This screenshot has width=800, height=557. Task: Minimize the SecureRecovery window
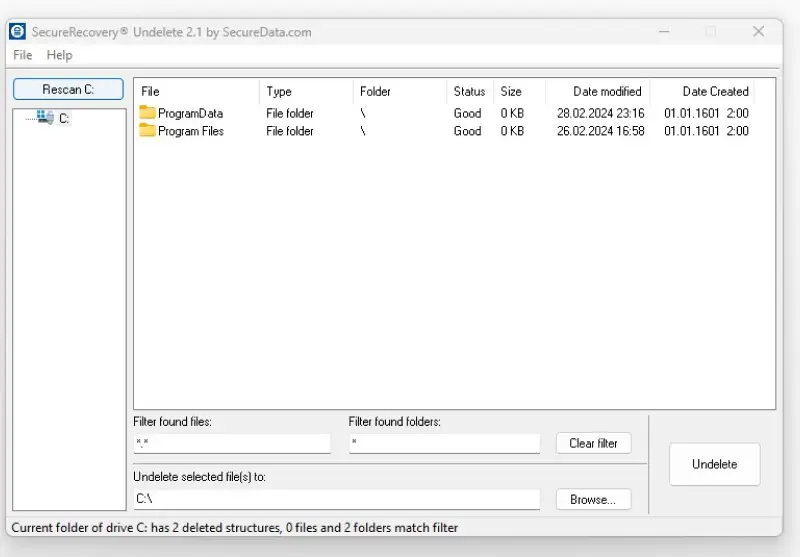pos(664,32)
